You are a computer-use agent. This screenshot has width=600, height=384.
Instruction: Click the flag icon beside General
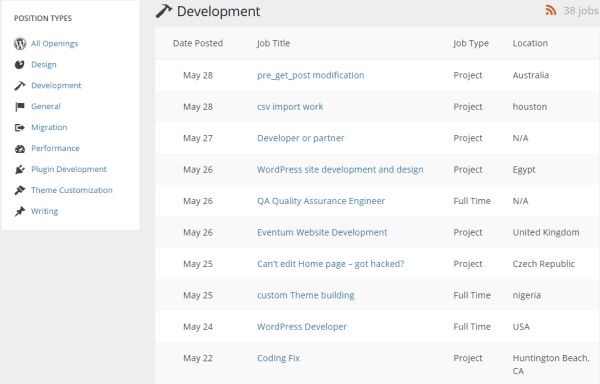point(20,107)
